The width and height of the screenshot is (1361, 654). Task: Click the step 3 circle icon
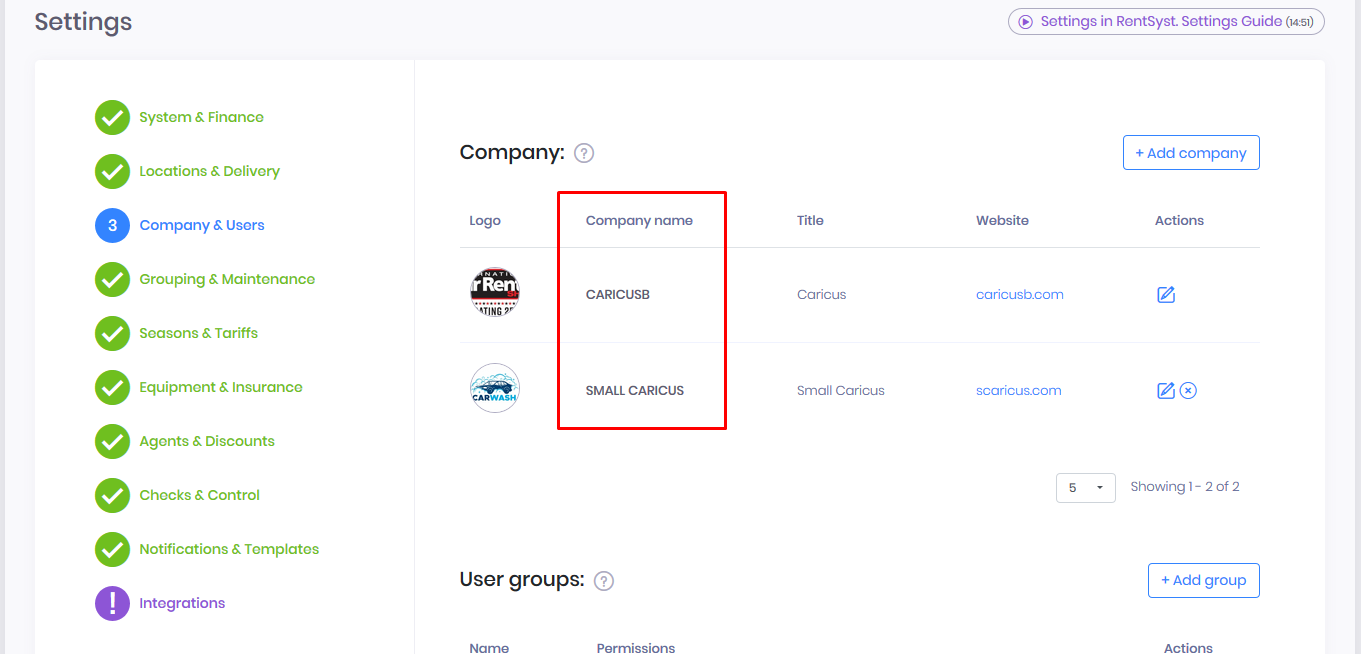coord(112,225)
